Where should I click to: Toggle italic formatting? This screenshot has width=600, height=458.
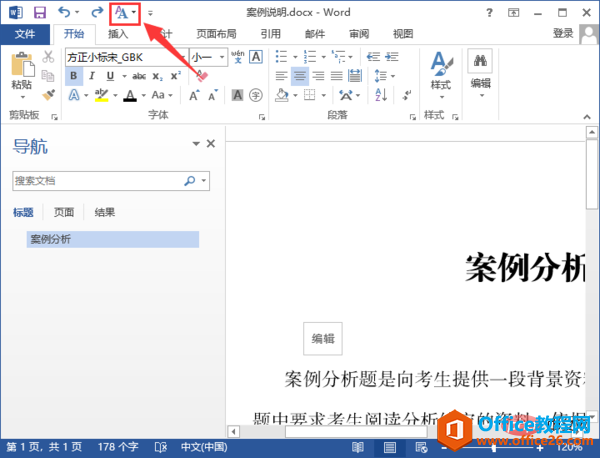tap(92, 76)
